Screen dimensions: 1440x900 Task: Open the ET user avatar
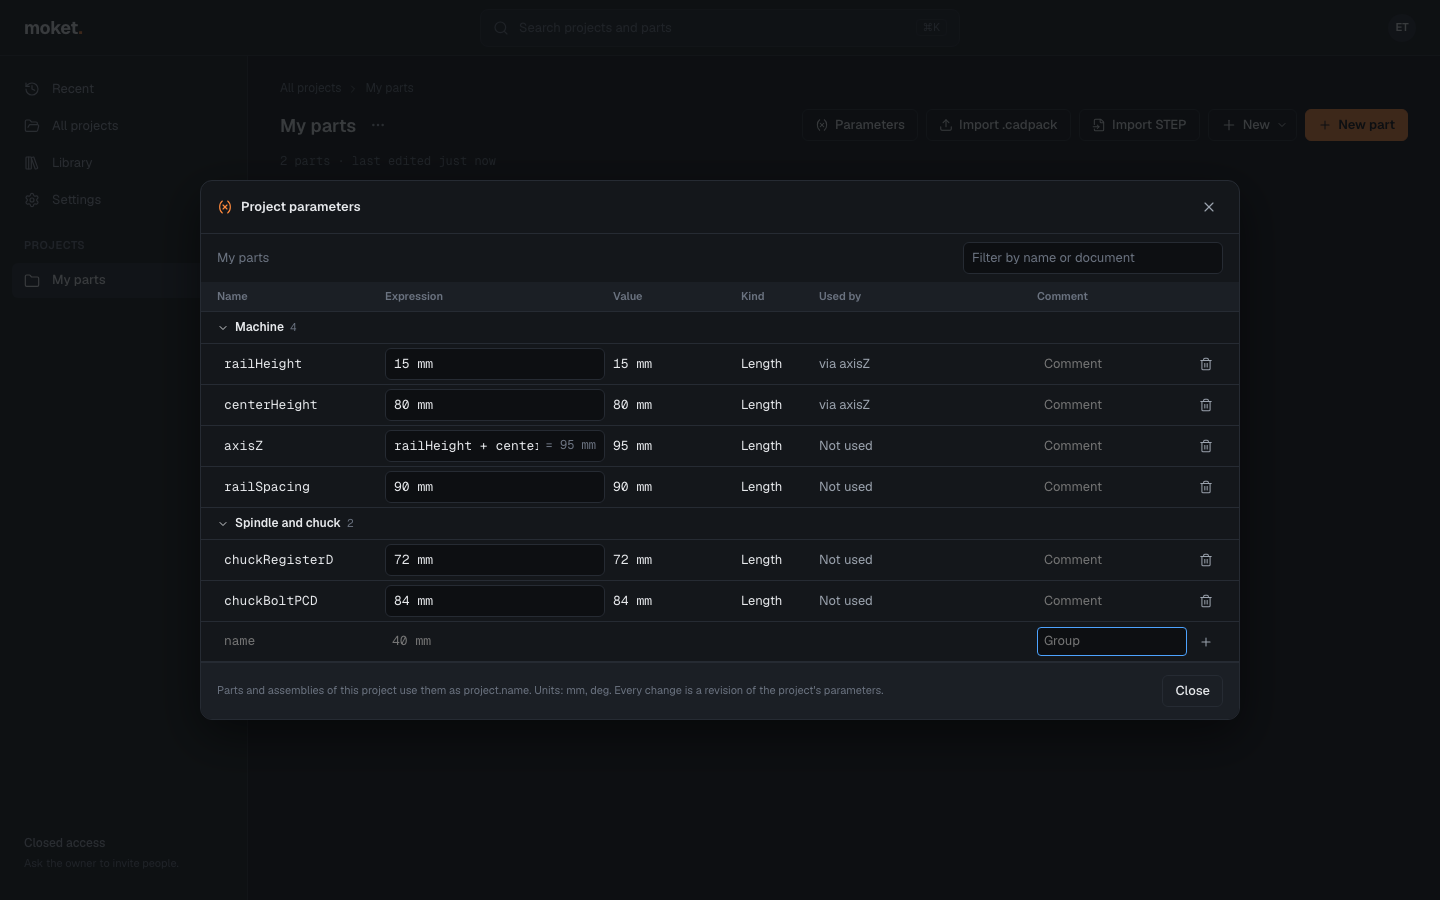(x=1402, y=28)
